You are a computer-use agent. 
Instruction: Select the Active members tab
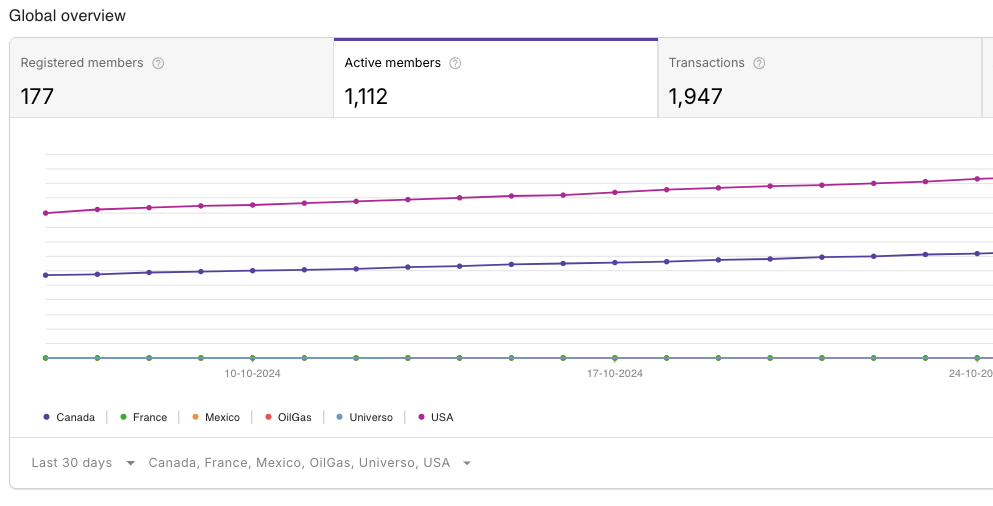click(495, 79)
